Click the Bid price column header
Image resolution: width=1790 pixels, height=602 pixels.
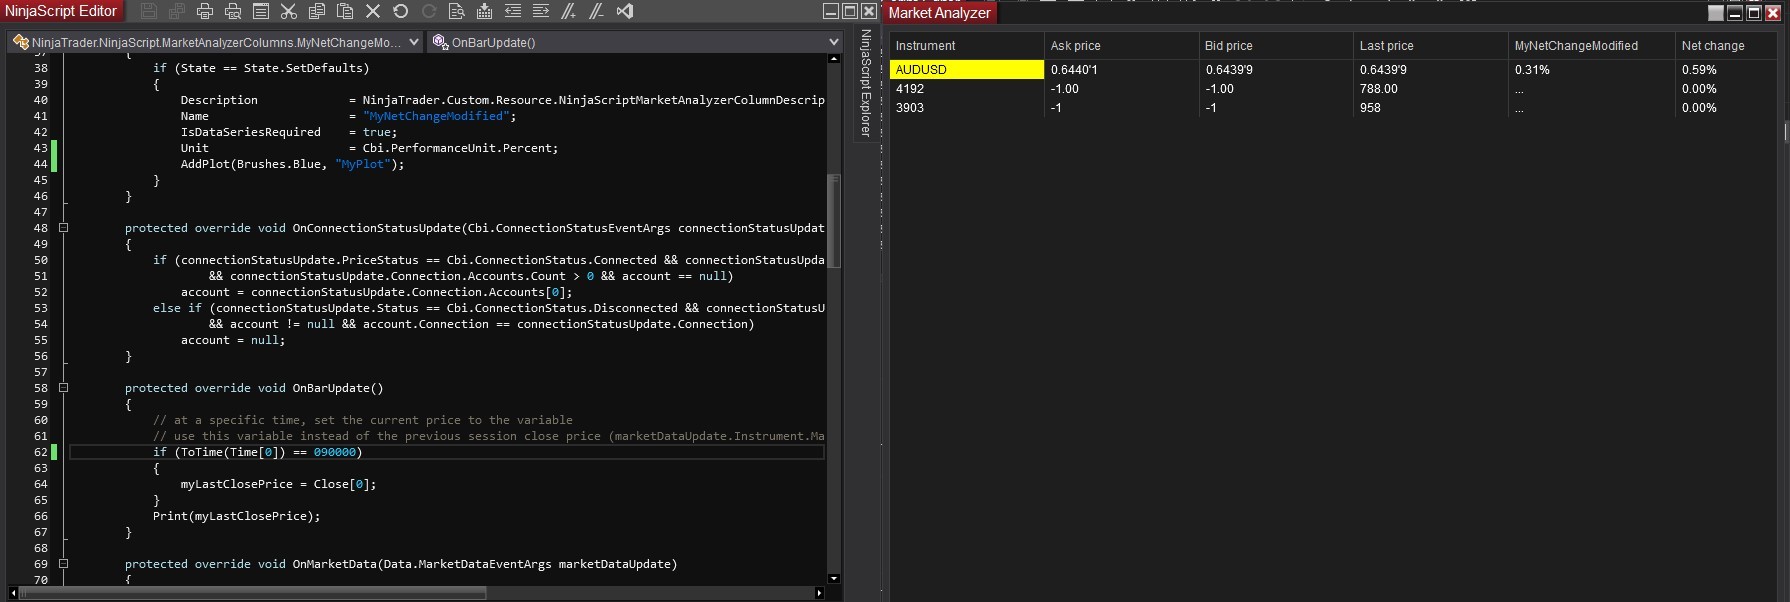click(1276, 46)
